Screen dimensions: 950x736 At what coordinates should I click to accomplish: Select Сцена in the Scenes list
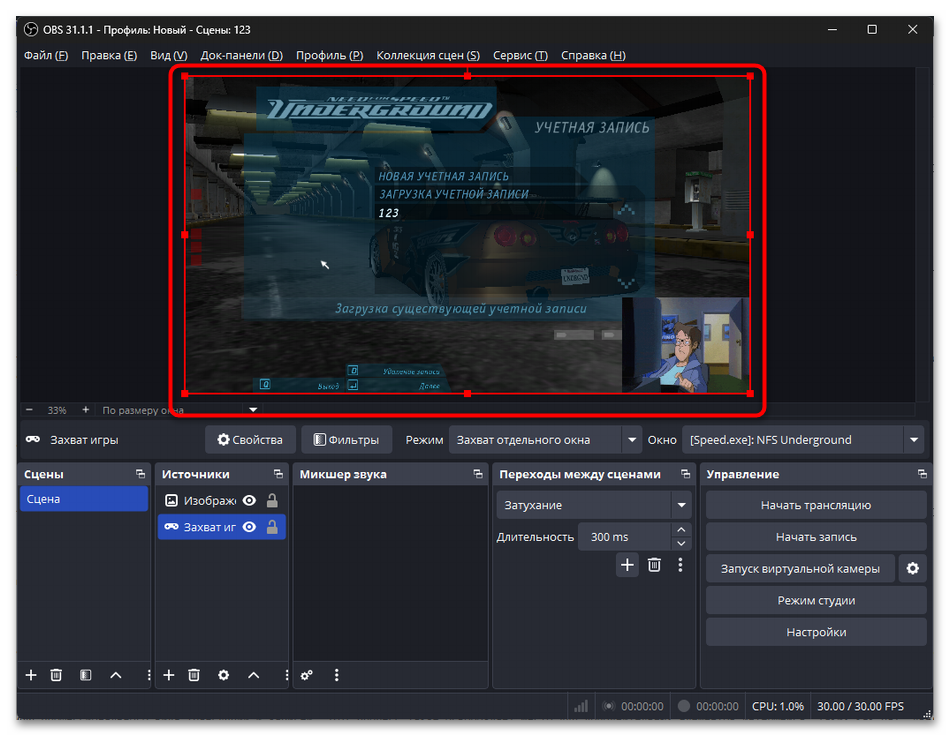84,499
